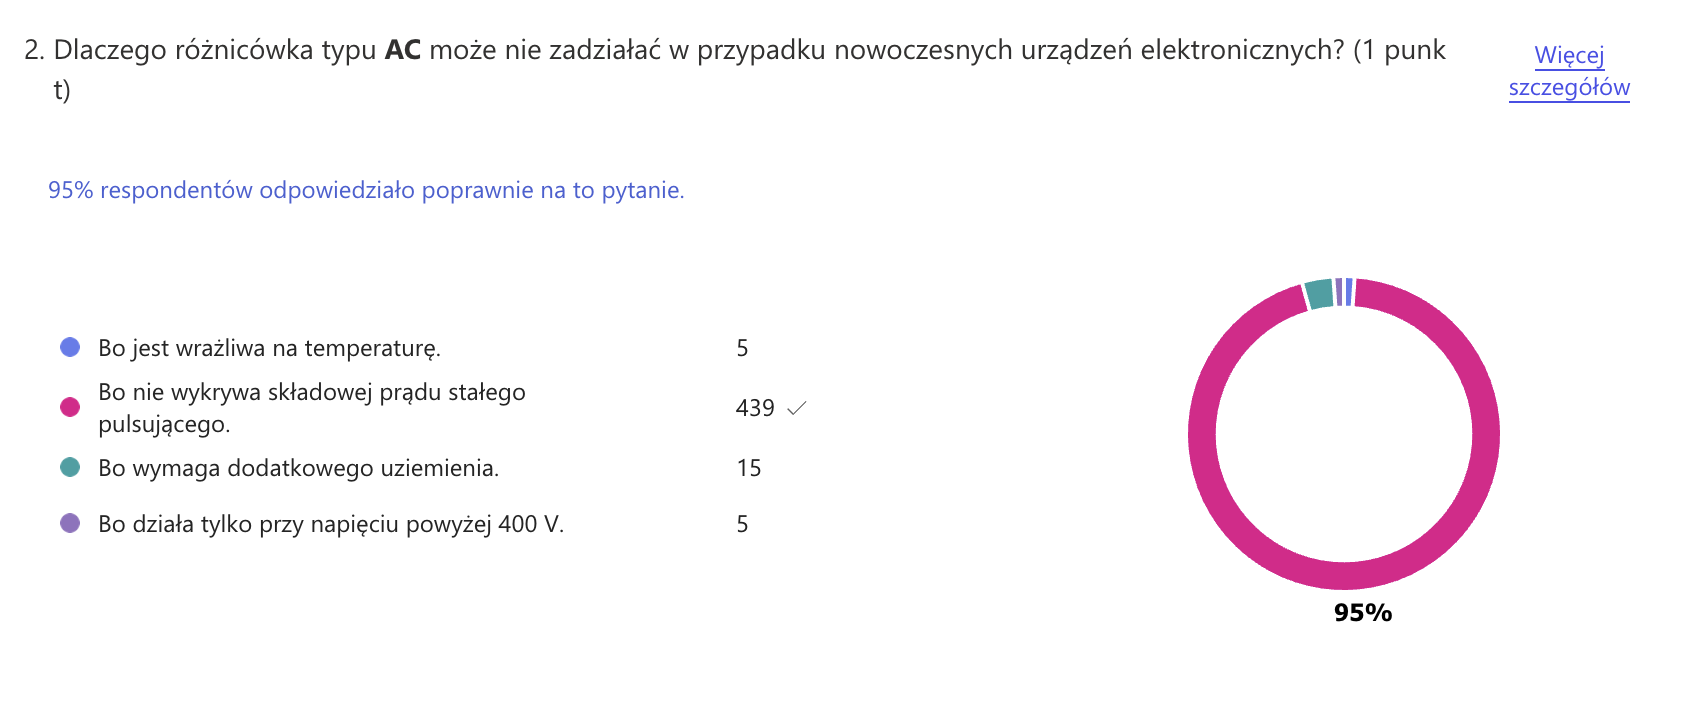1682x704 pixels.
Task: Click the '1 punkt' label in question header
Action: tap(1396, 48)
